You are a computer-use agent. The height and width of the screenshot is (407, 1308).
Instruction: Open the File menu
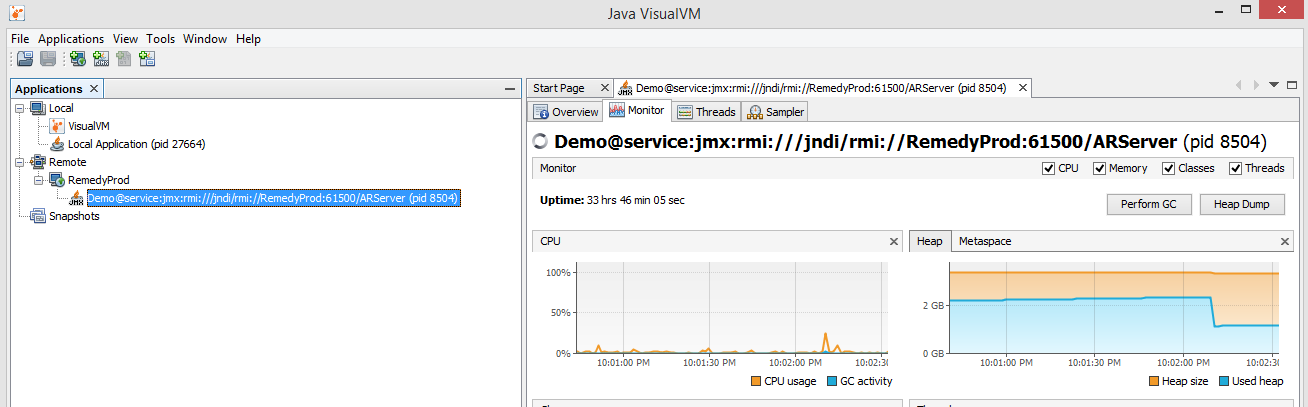point(20,39)
